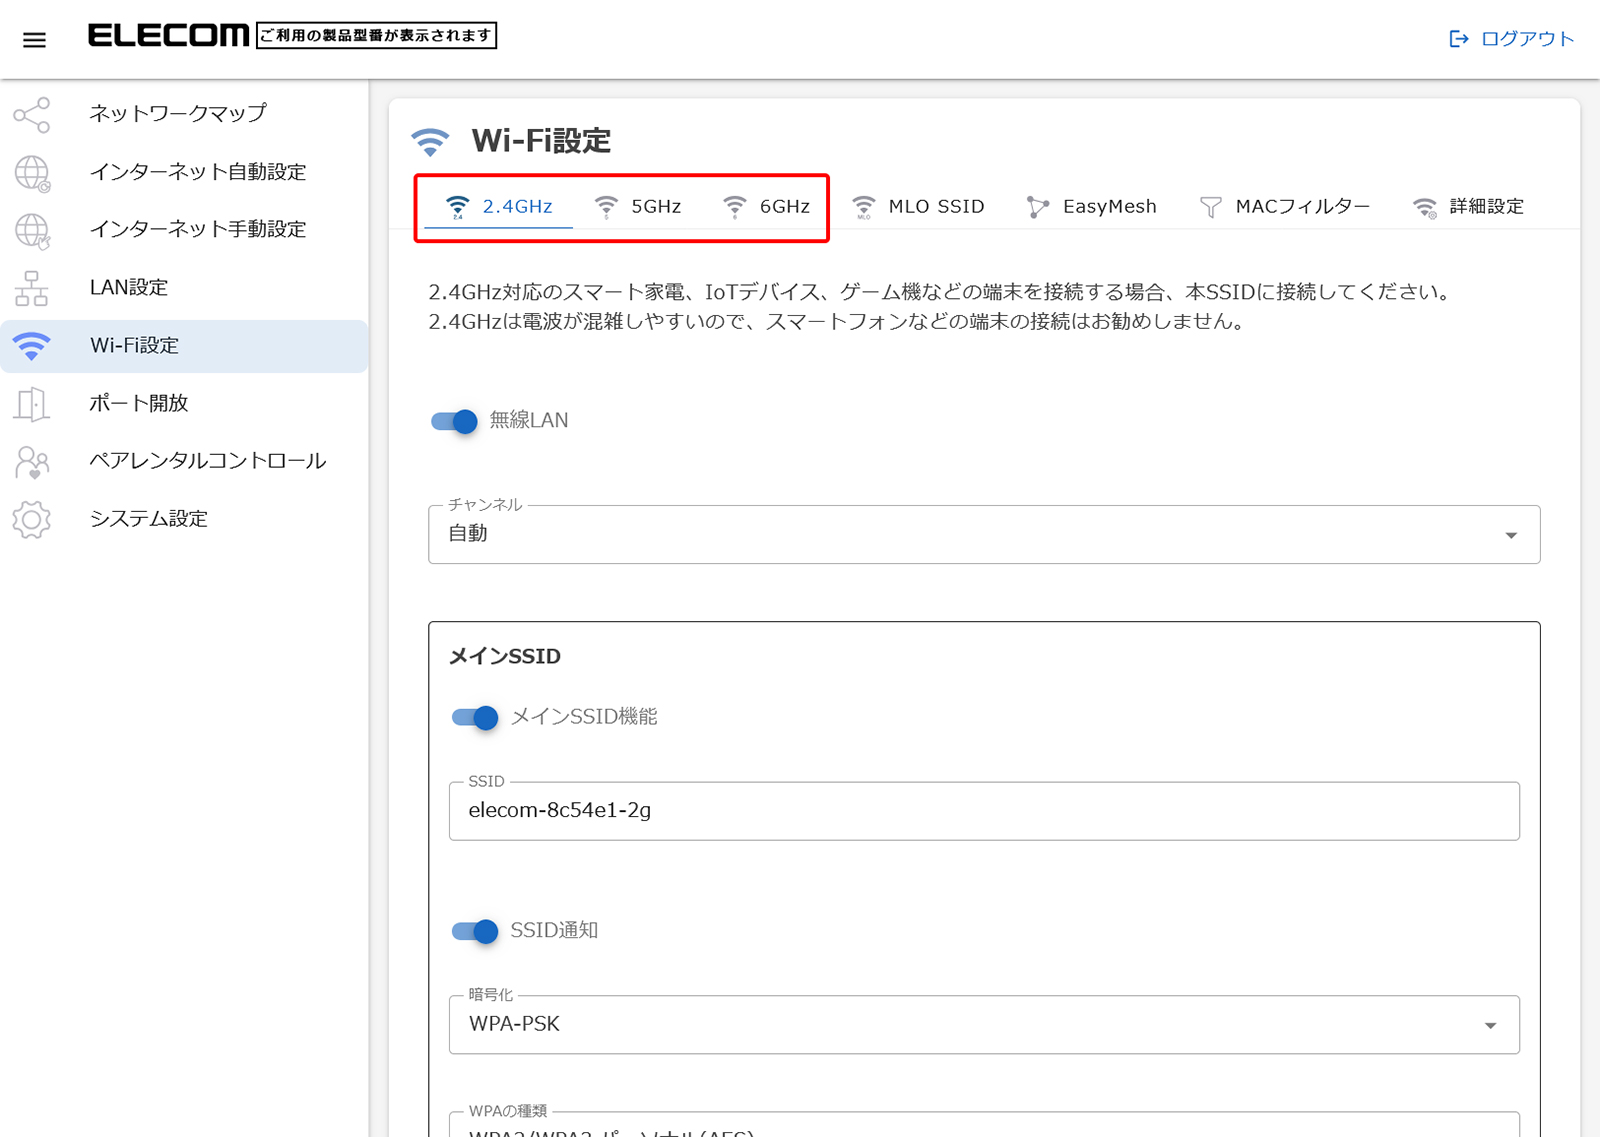The image size is (1600, 1137).
Task: Click the インターネット自動設定 globe icon
Action: [x=32, y=173]
